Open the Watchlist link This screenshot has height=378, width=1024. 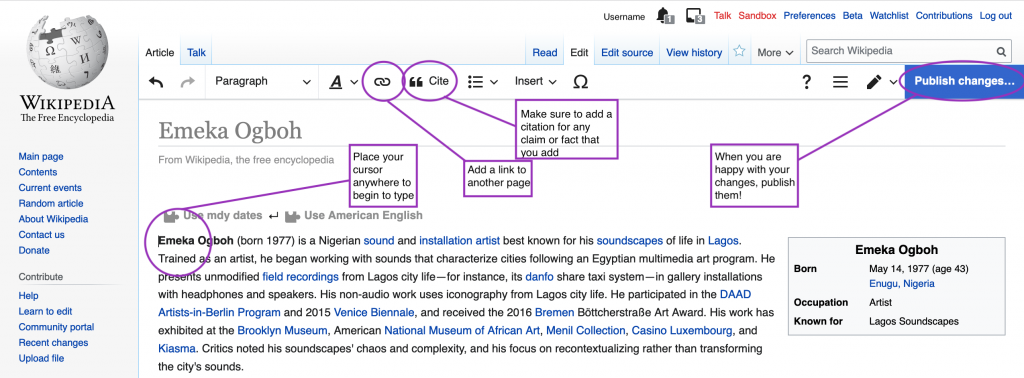coord(889,16)
